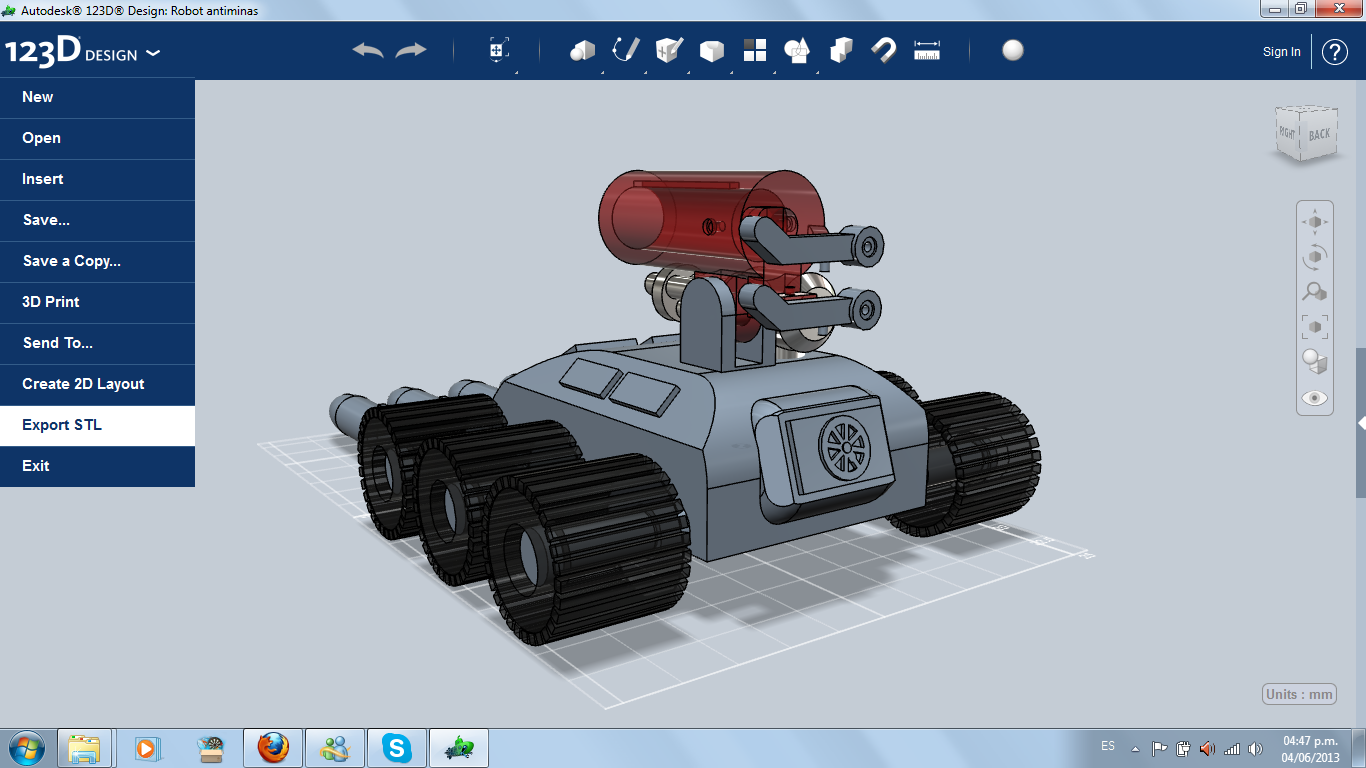Open the Action Center flag icon
Viewport: 1366px width, 768px height.
[1160, 748]
